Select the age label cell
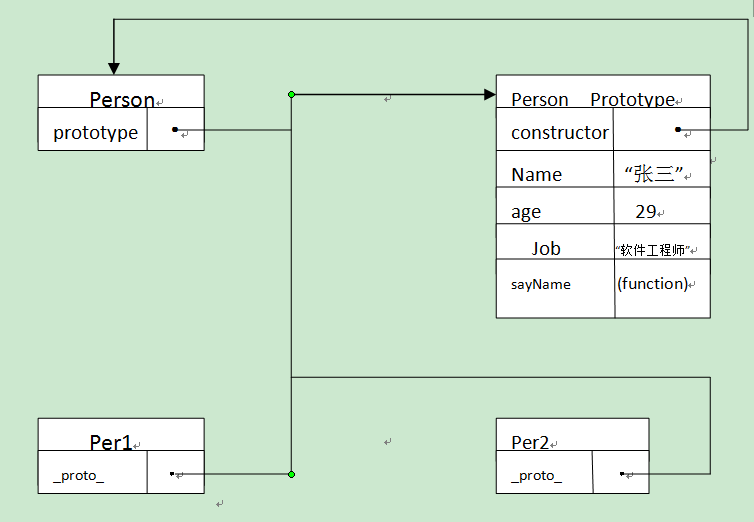Screen dimensions: 754x522 pos(526,211)
